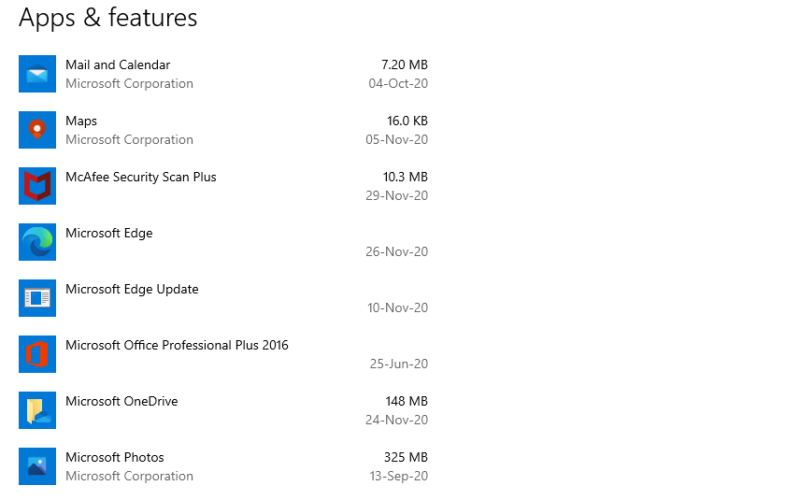Select the Maps app entry name

(81, 121)
